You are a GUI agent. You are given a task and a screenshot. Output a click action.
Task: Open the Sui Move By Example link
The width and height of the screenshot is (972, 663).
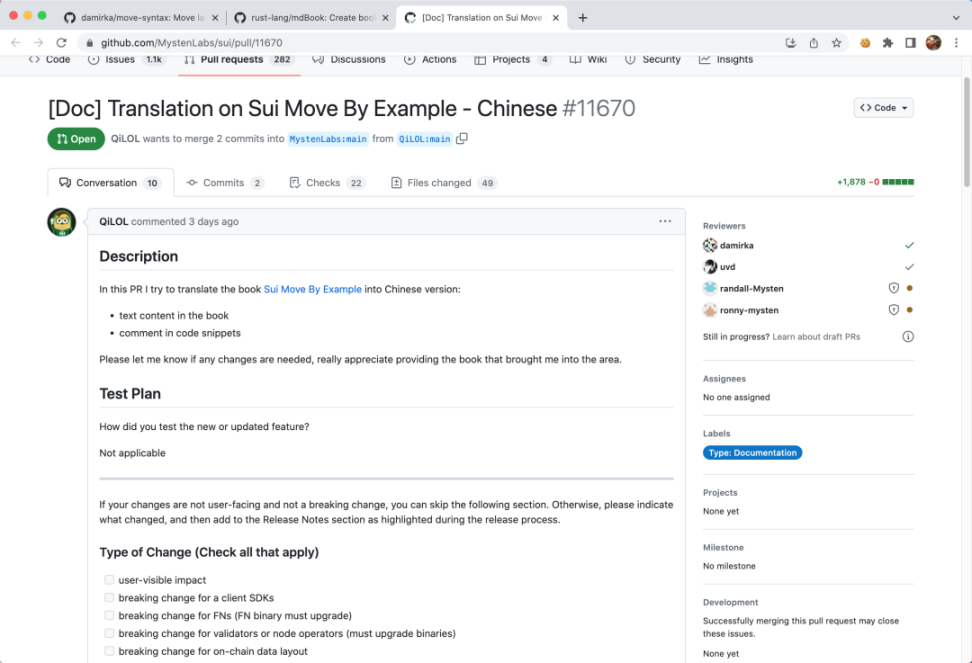click(312, 289)
